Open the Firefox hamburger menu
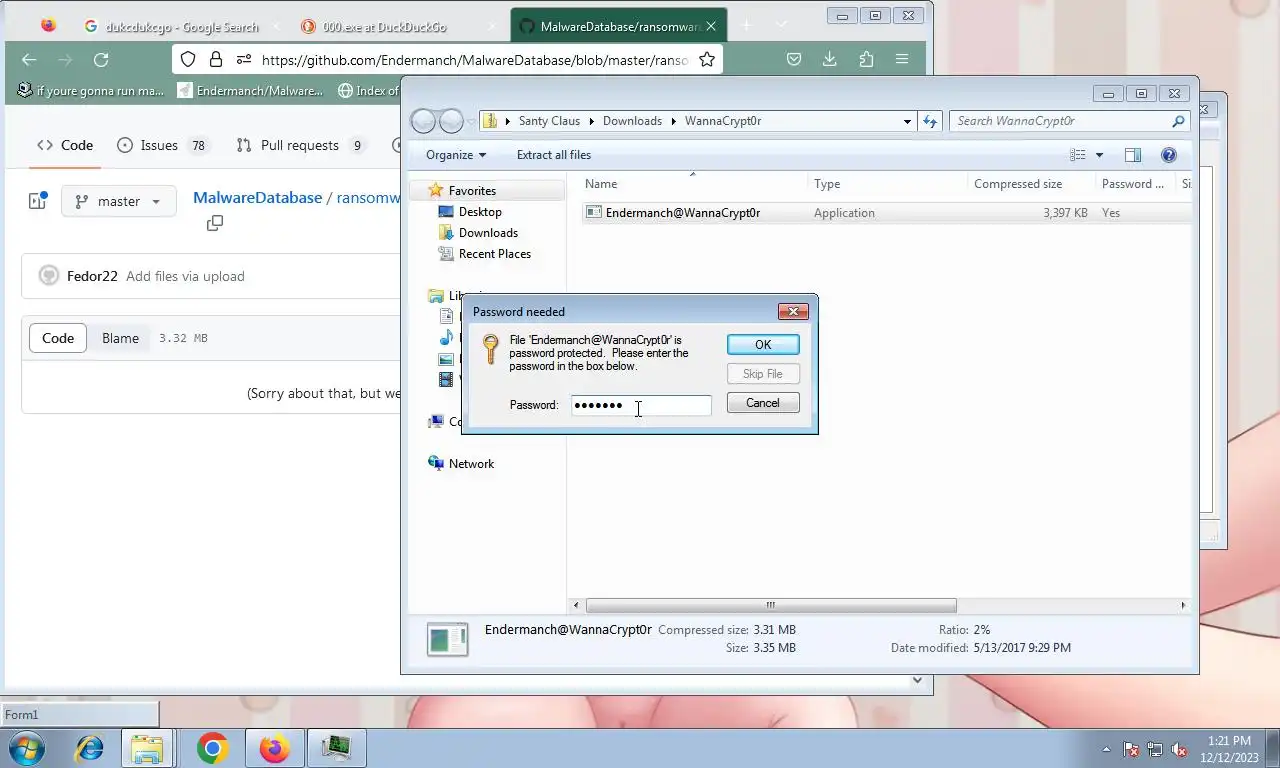The height and width of the screenshot is (768, 1280). tap(902, 60)
